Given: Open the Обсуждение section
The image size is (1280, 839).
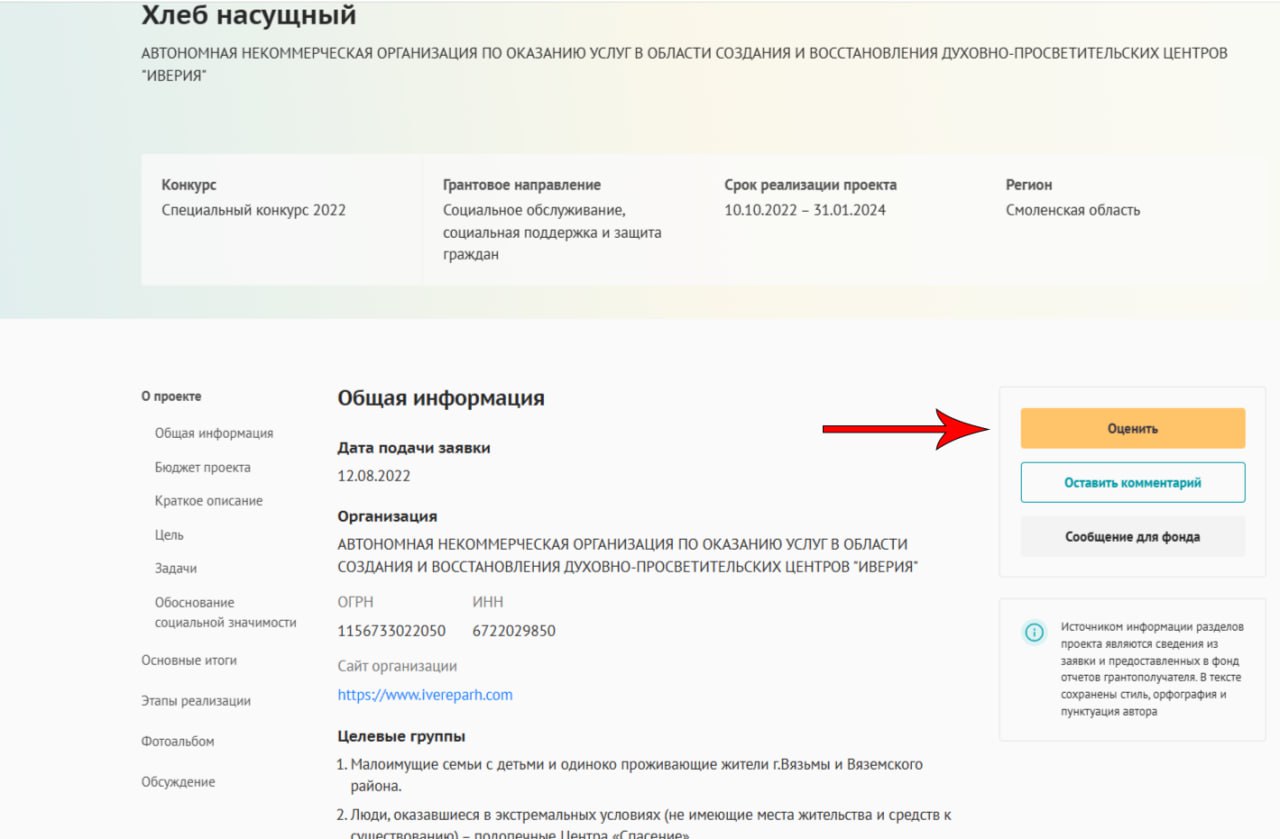Looking at the screenshot, I should pyautogui.click(x=178, y=782).
